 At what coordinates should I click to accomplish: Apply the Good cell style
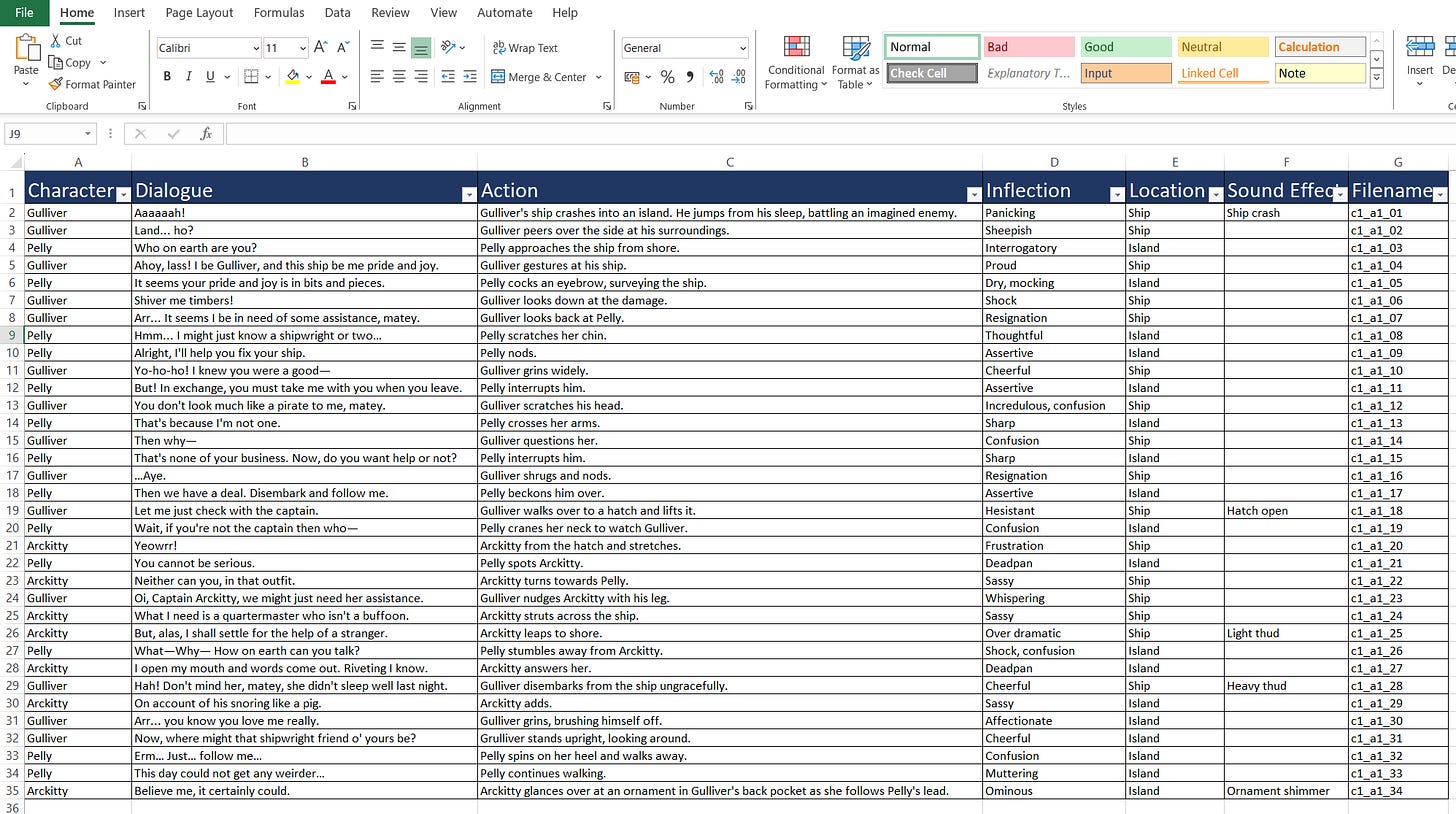click(1126, 47)
